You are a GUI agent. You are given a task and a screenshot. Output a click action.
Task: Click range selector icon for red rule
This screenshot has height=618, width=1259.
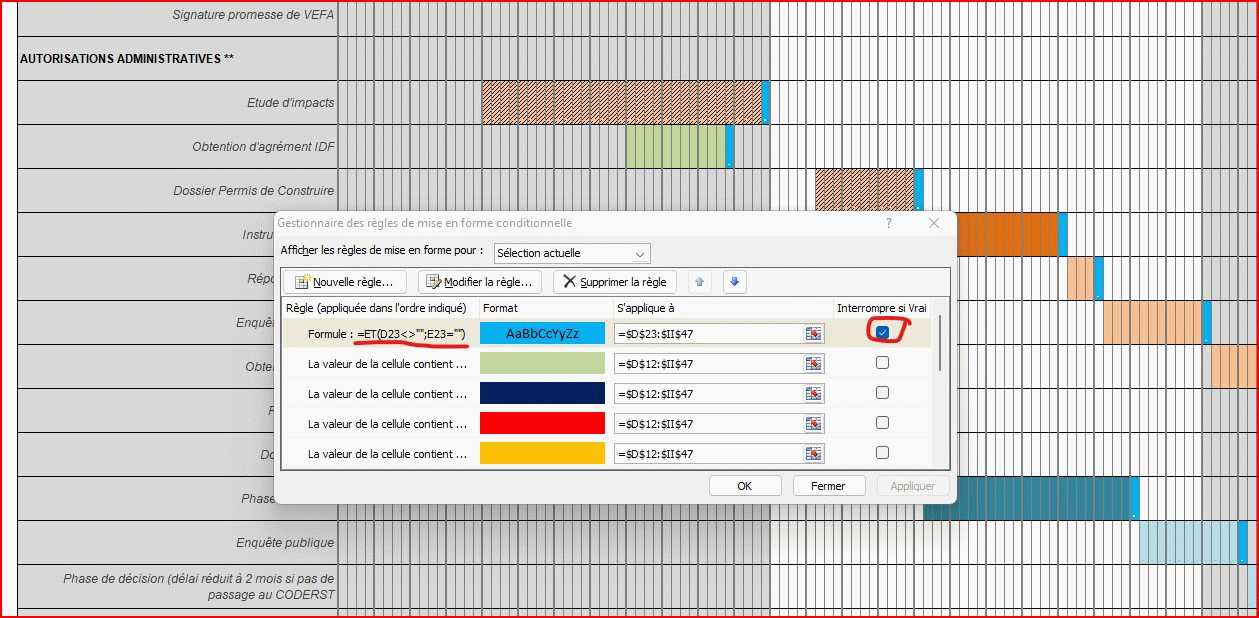tap(813, 424)
